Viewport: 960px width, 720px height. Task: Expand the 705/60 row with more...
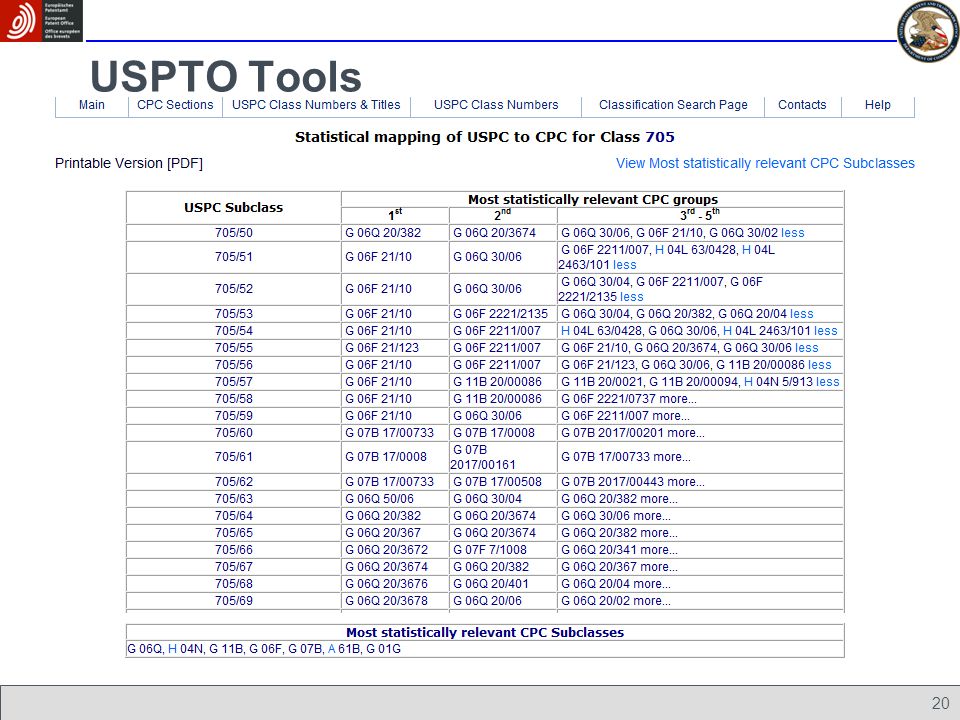[686, 433]
